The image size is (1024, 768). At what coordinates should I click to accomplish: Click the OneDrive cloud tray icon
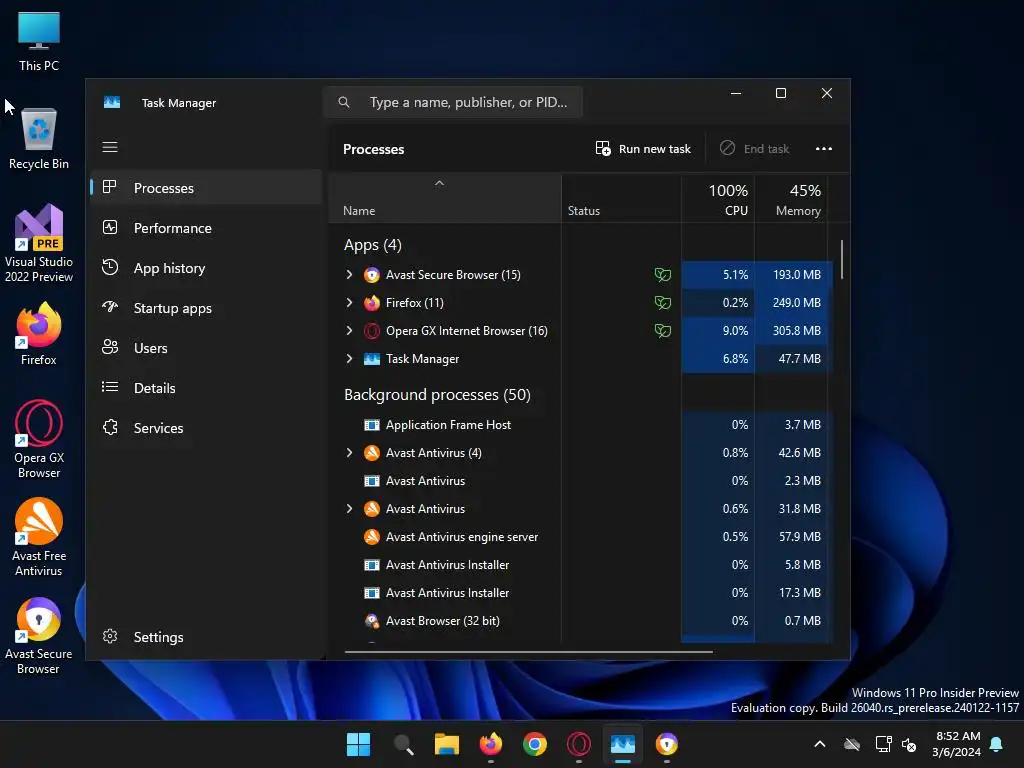tap(852, 744)
